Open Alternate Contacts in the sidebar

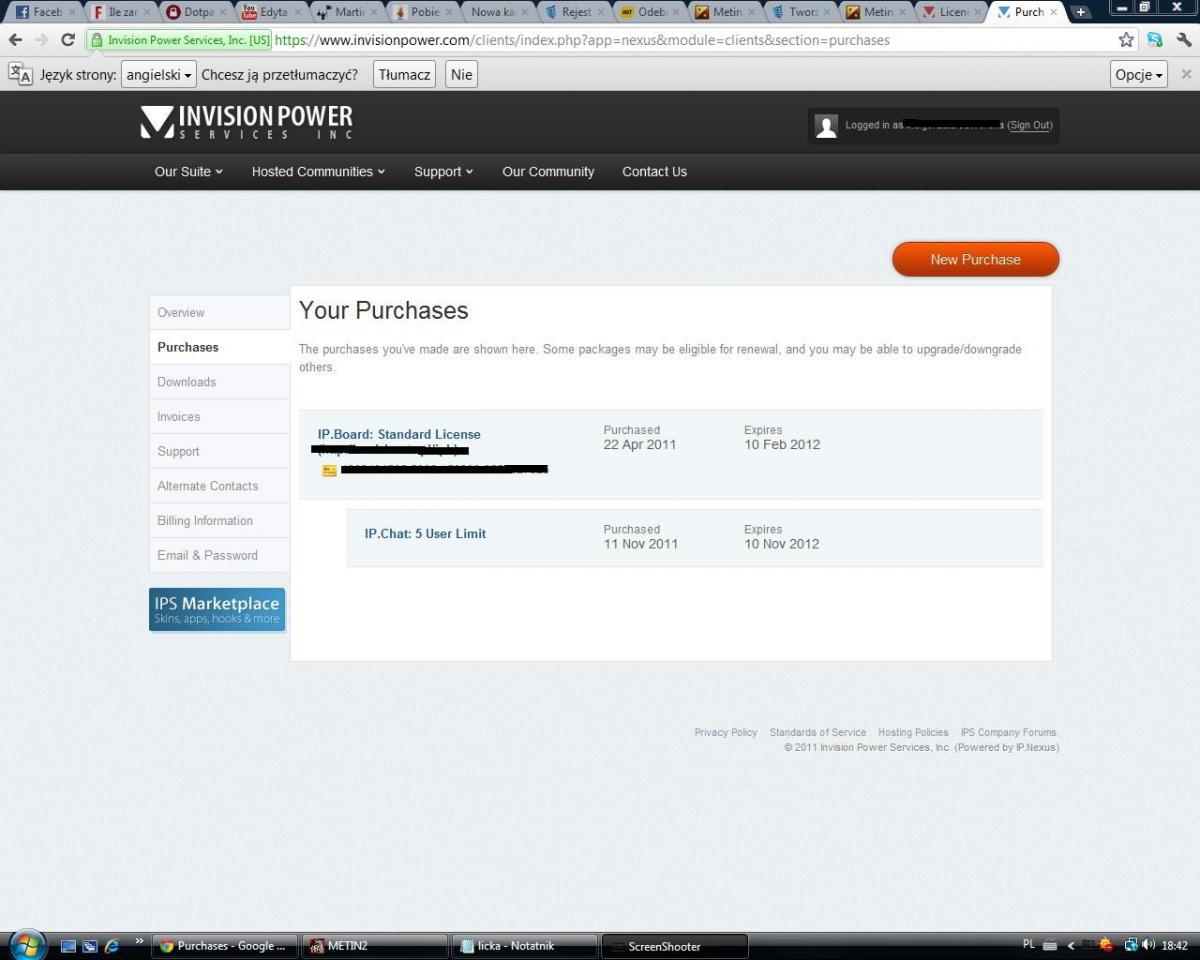(219, 486)
